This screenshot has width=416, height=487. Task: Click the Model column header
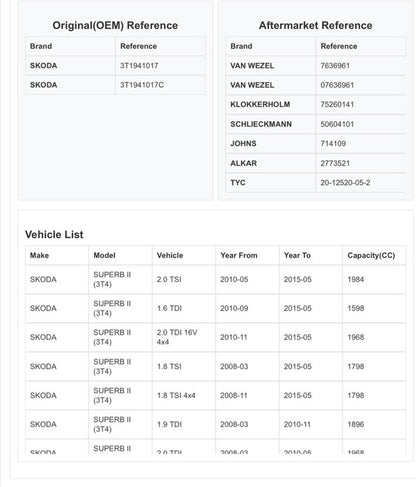click(104, 255)
